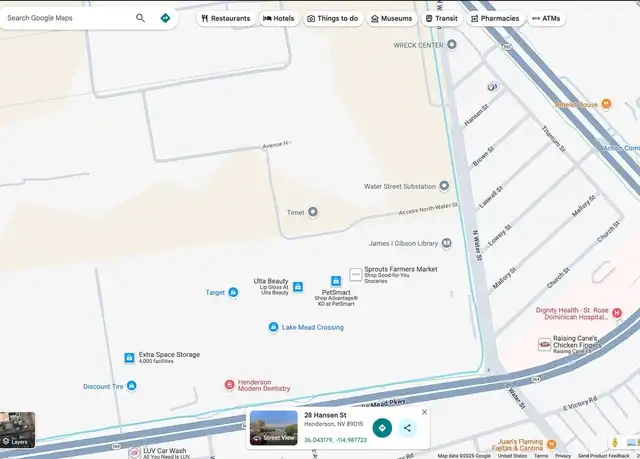Close the 28 Hansen St info card
The height and width of the screenshot is (459, 640).
pyautogui.click(x=424, y=412)
